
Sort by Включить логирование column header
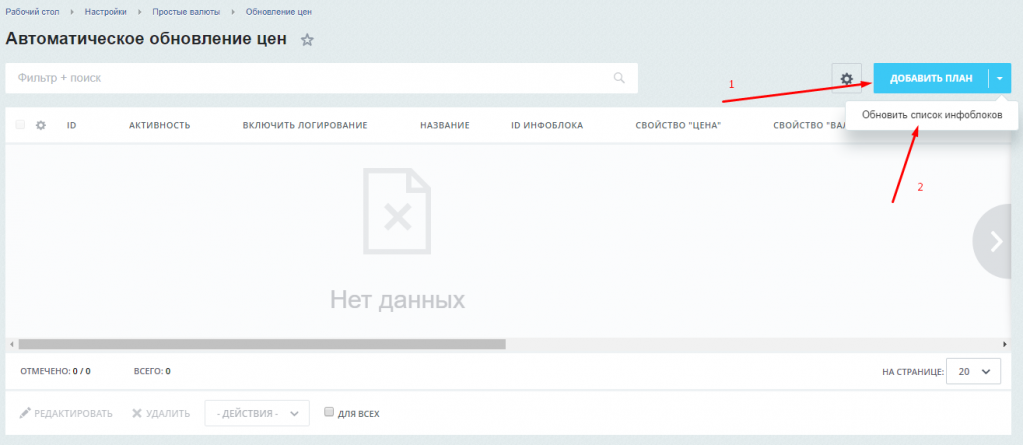(x=305, y=125)
